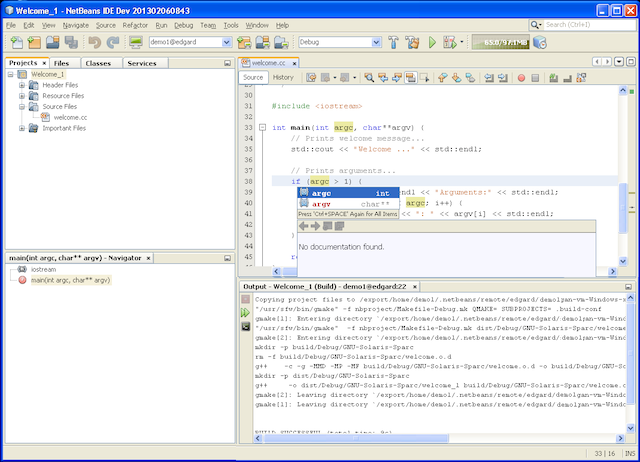The width and height of the screenshot is (640, 462).
Task: Click the Find Selection magnifier icon in editor
Action: 368,77
